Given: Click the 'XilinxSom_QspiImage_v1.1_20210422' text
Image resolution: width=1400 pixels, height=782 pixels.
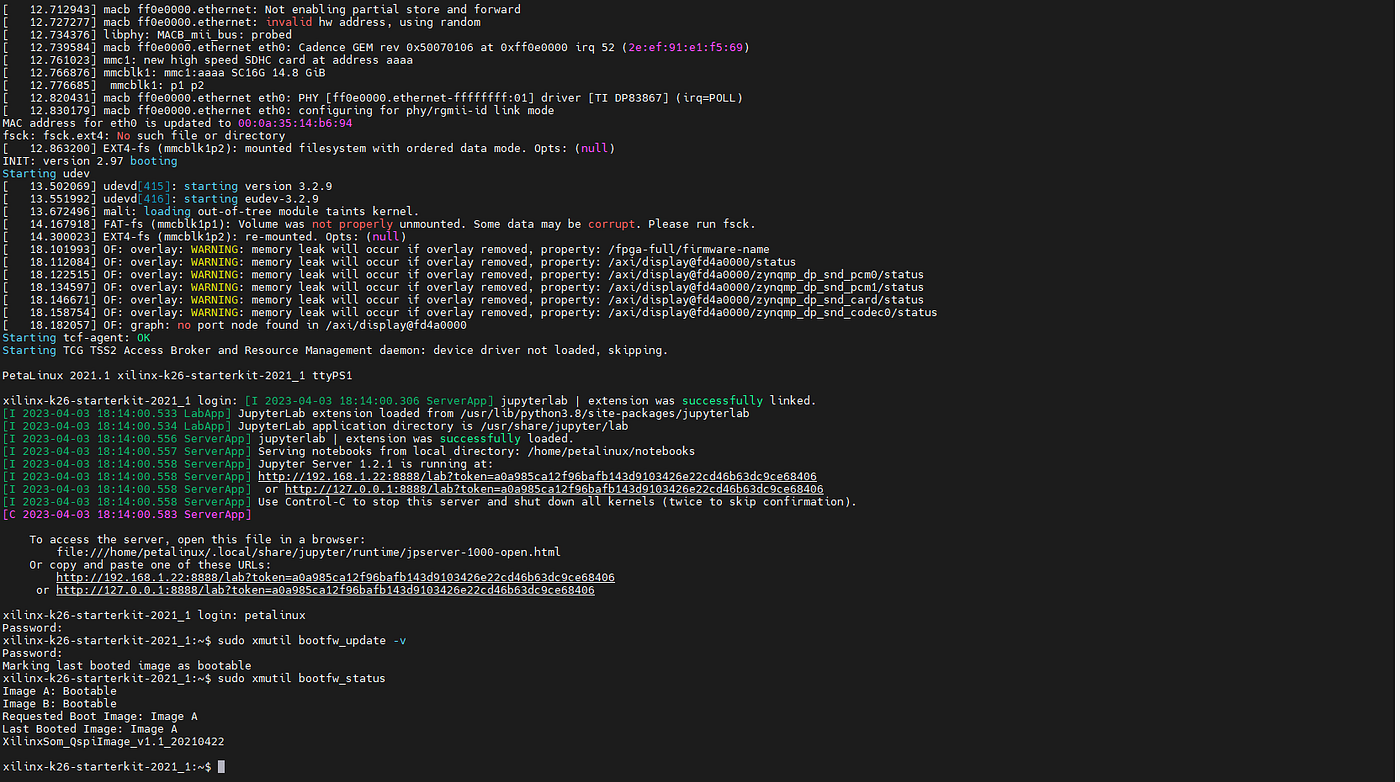Looking at the screenshot, I should (113, 742).
